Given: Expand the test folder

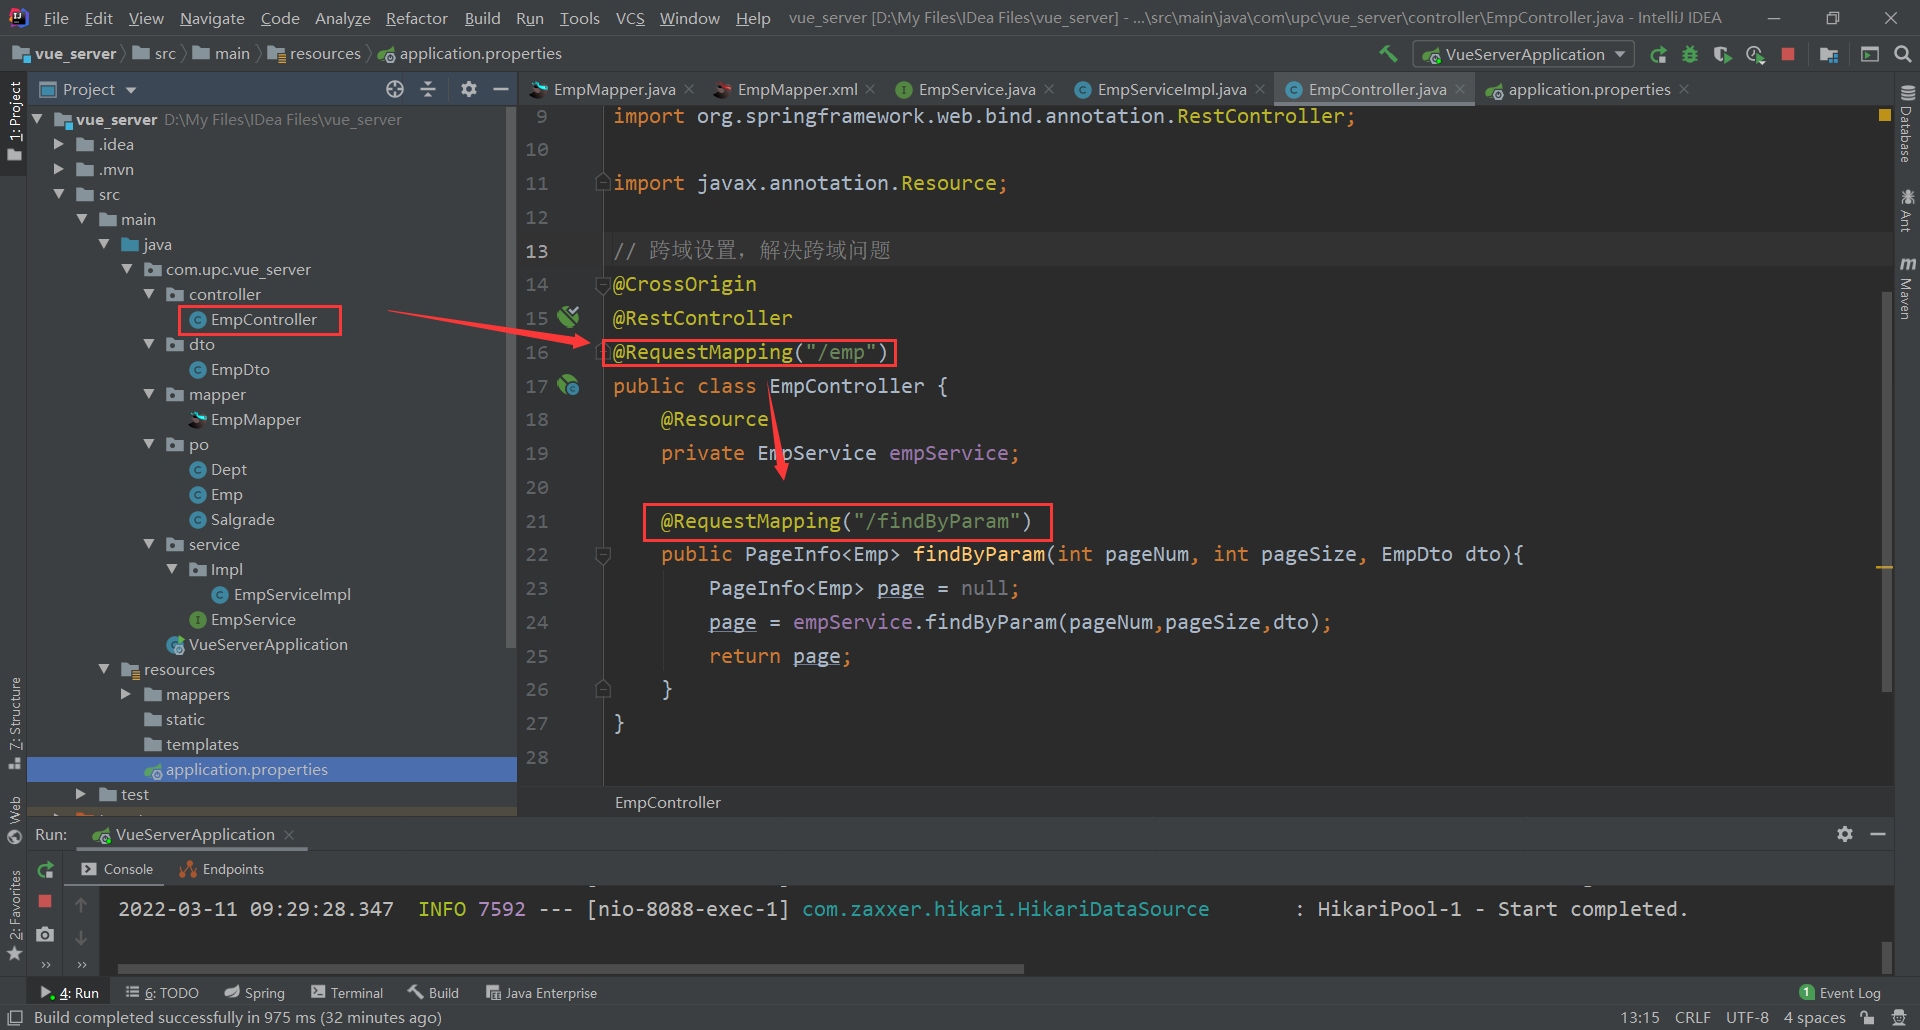Looking at the screenshot, I should (x=81, y=794).
